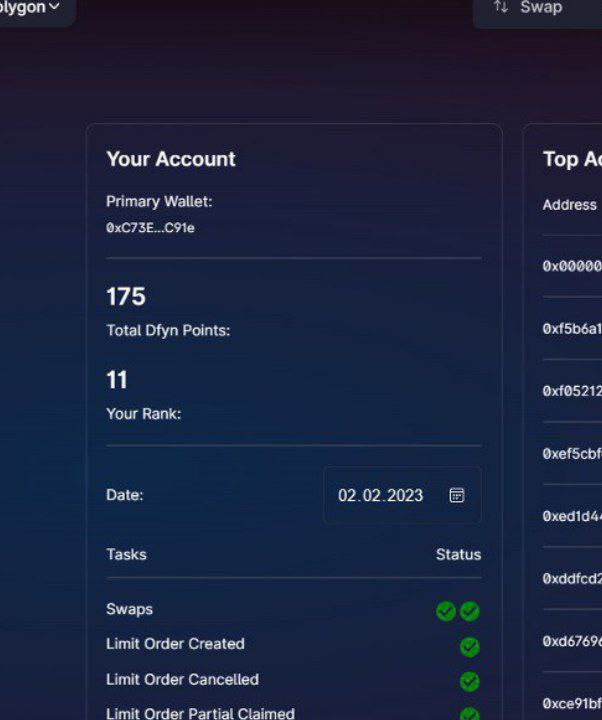602x720 pixels.
Task: Click the Your Account heading
Action: tap(171, 159)
